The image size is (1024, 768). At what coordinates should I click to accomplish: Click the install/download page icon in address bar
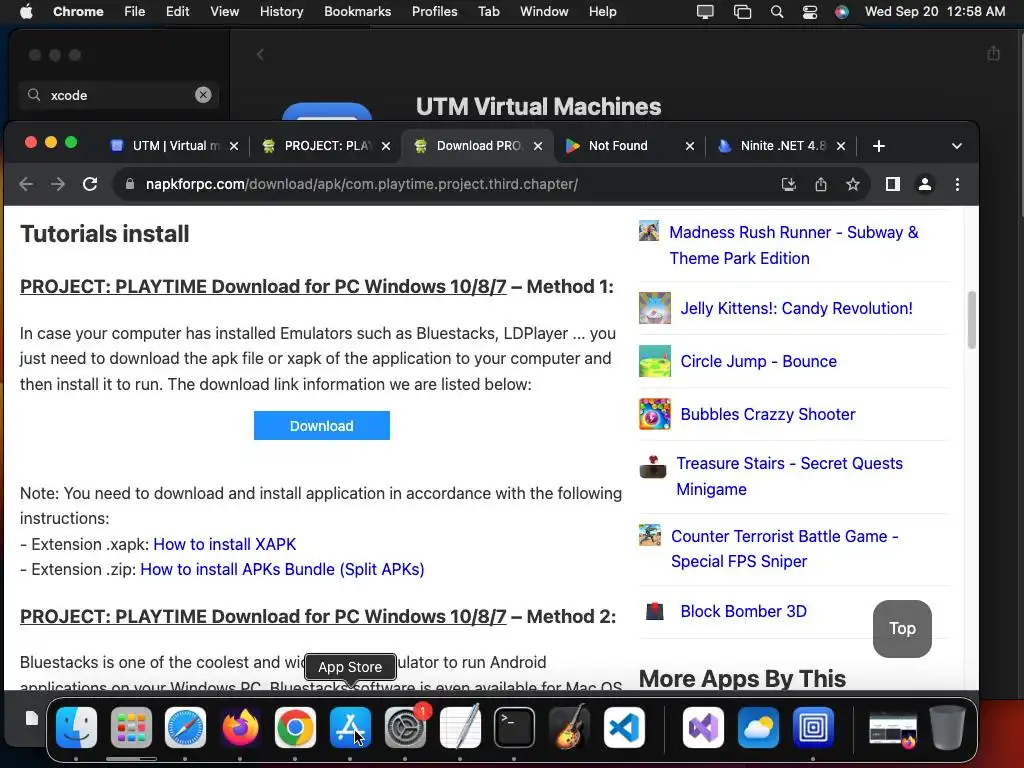[x=789, y=184]
